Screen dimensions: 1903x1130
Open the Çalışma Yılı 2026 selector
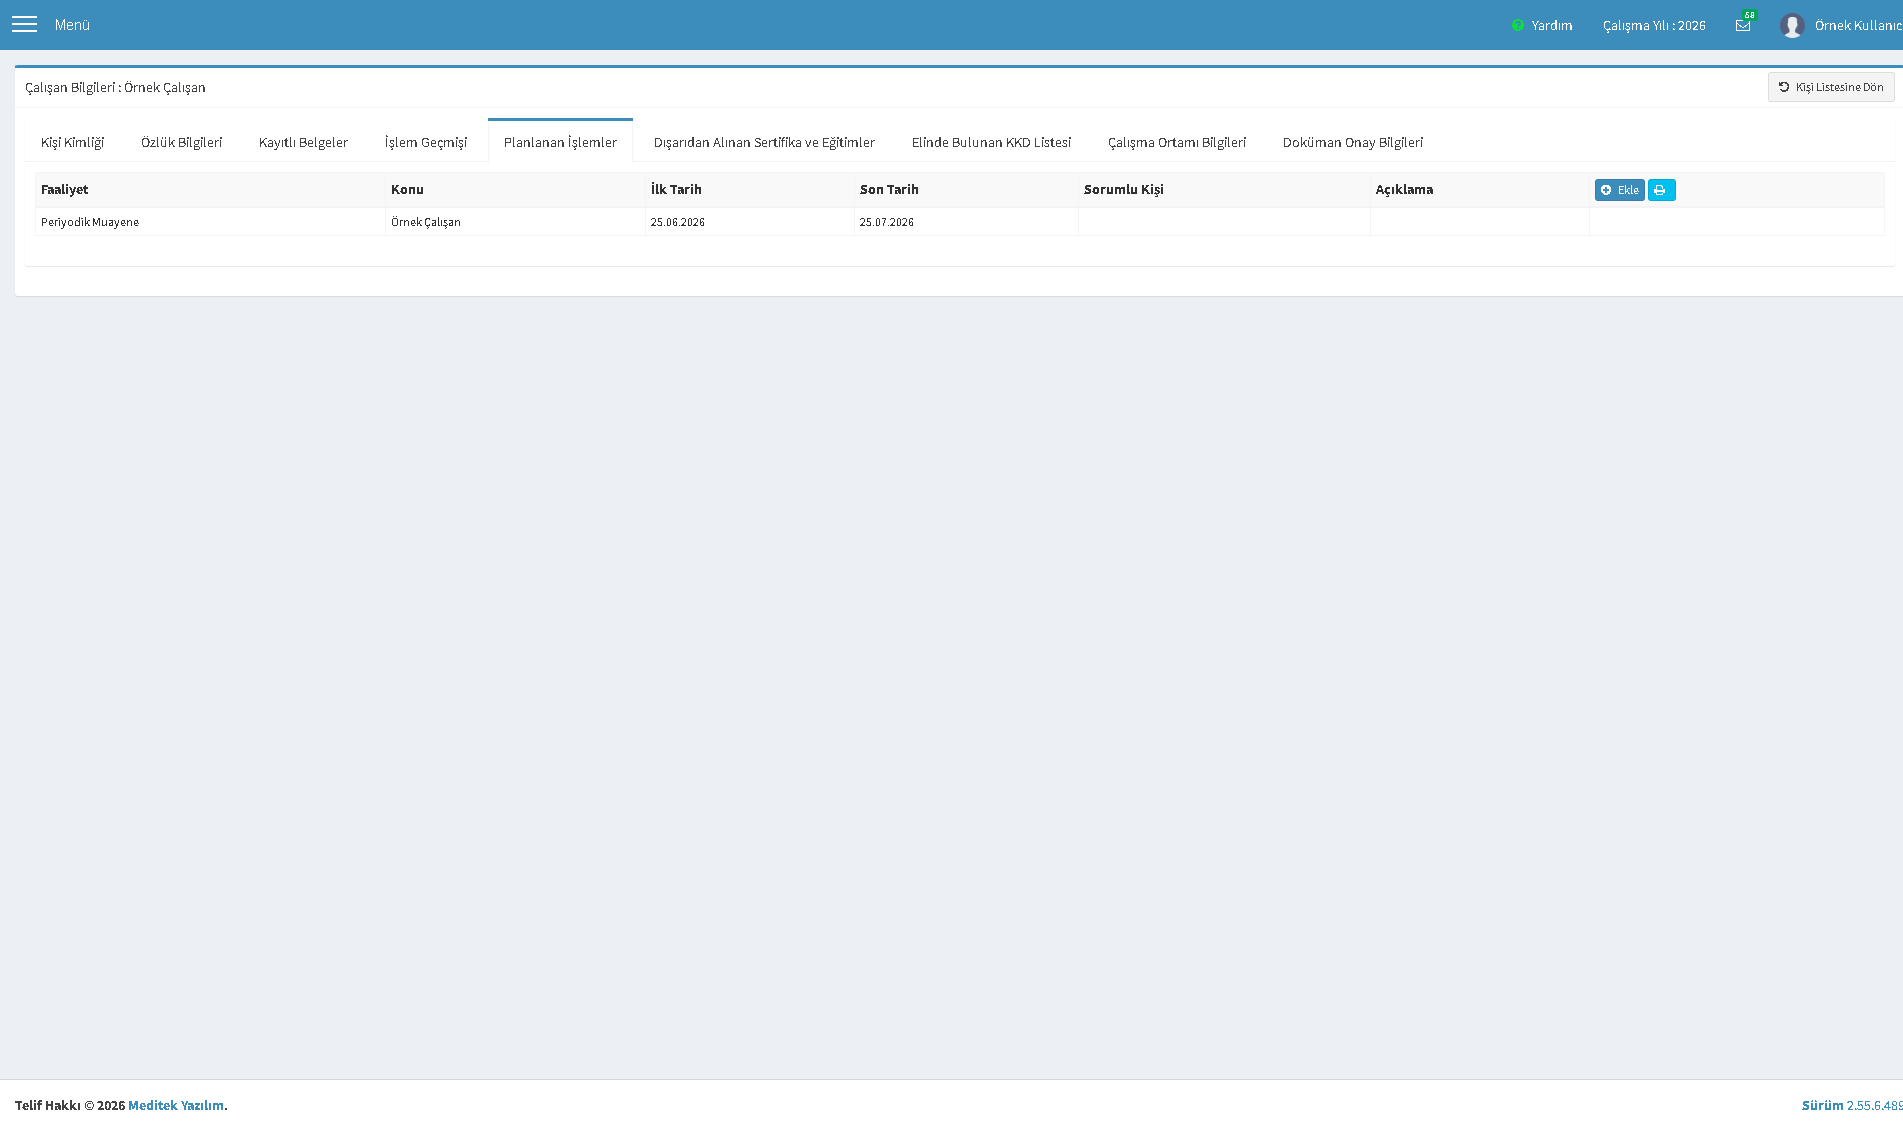coord(1654,25)
